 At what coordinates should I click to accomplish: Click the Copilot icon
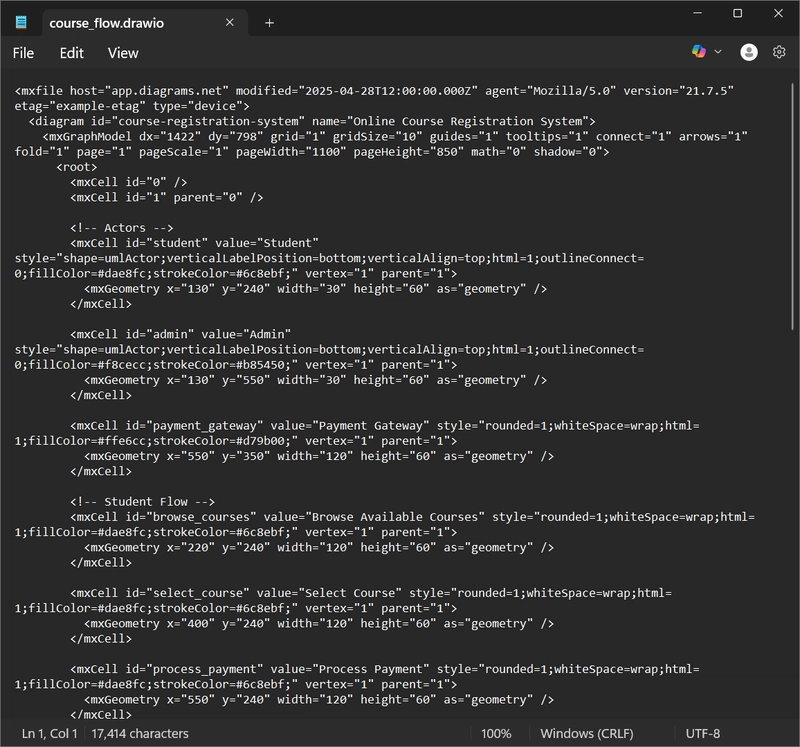[699, 52]
